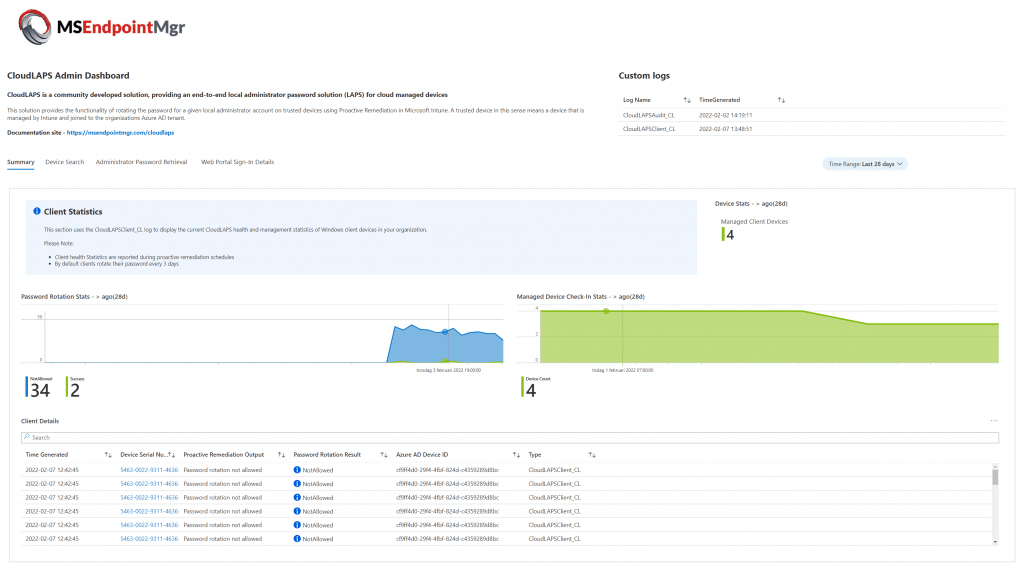Click NotAllowed info icon in last row
1024x569 pixels.
297,539
